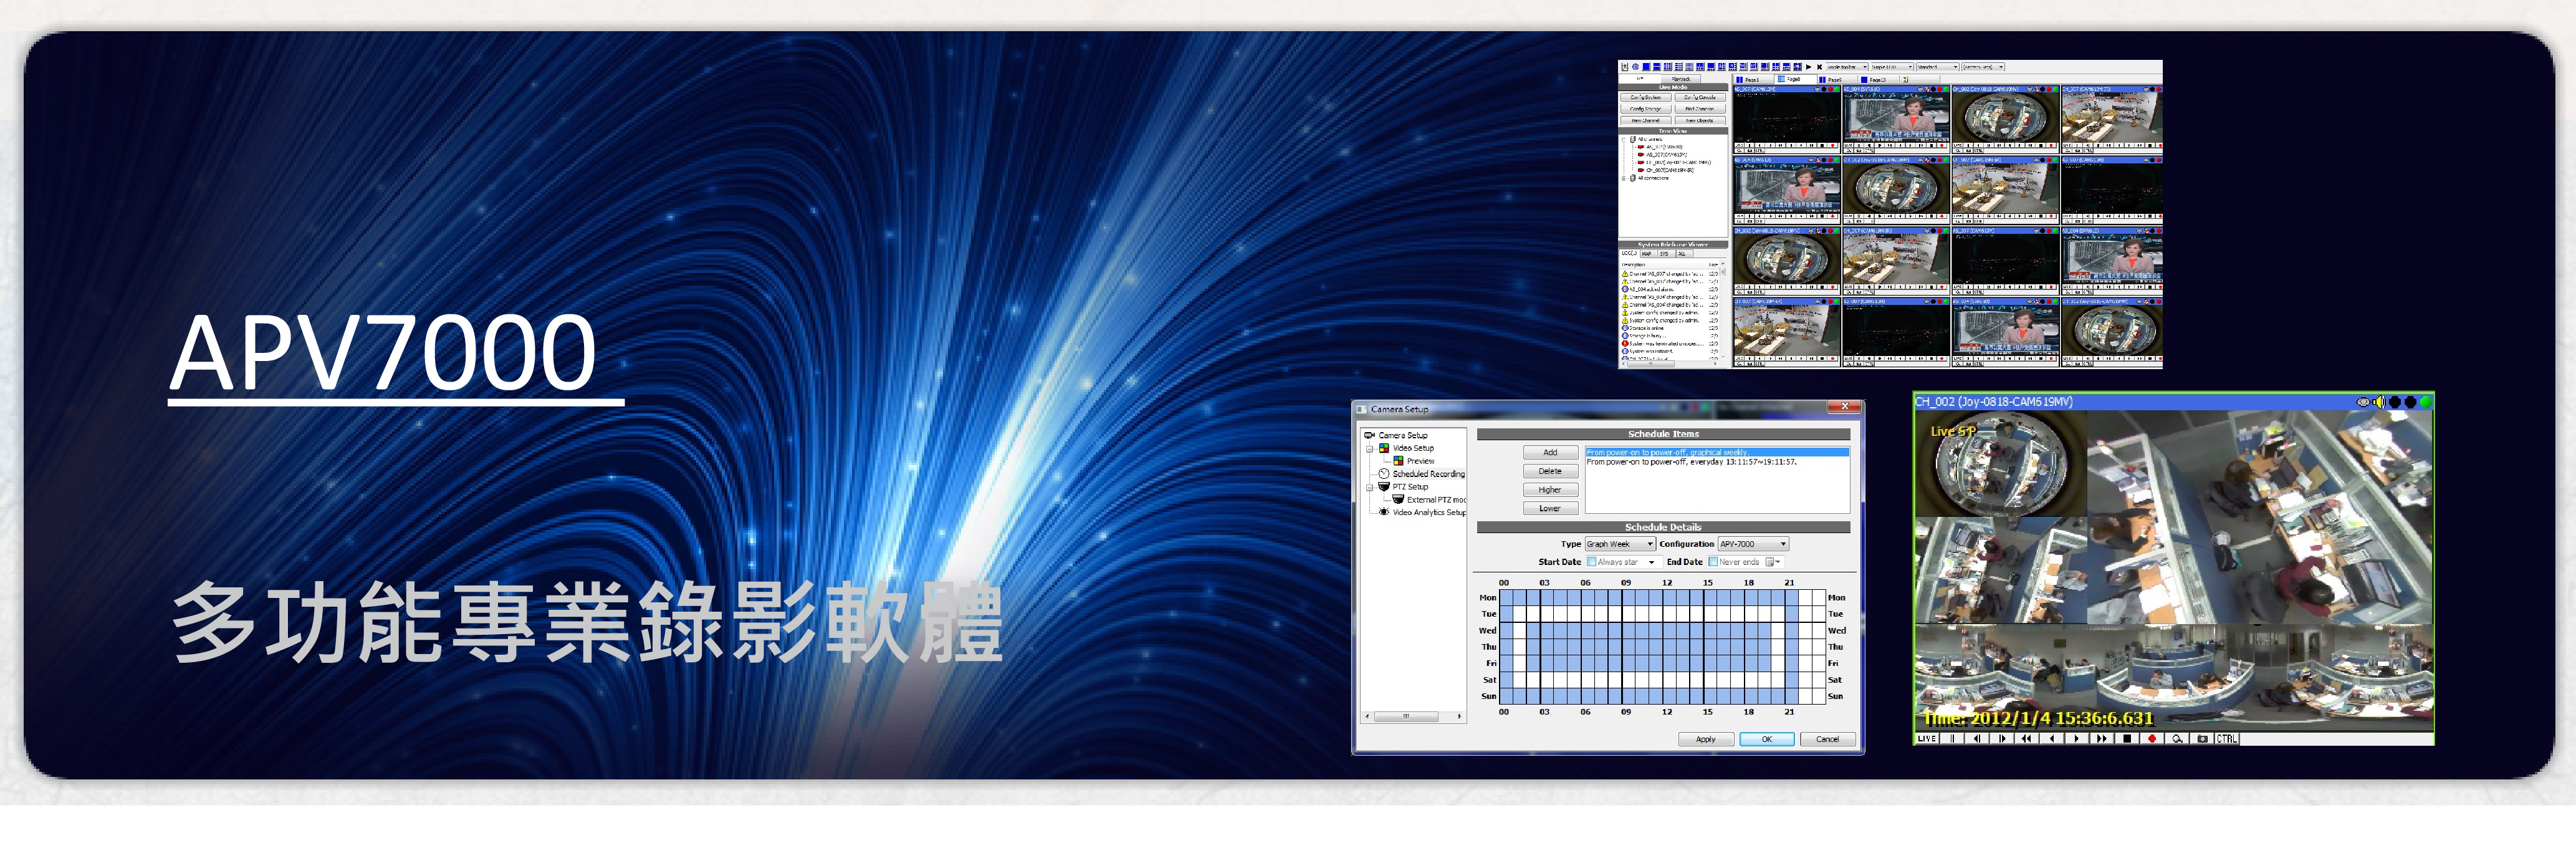The height and width of the screenshot is (848, 2576).
Task: Toggle the speaker audio icon in CH_002 title bar
Action: [x=2379, y=402]
